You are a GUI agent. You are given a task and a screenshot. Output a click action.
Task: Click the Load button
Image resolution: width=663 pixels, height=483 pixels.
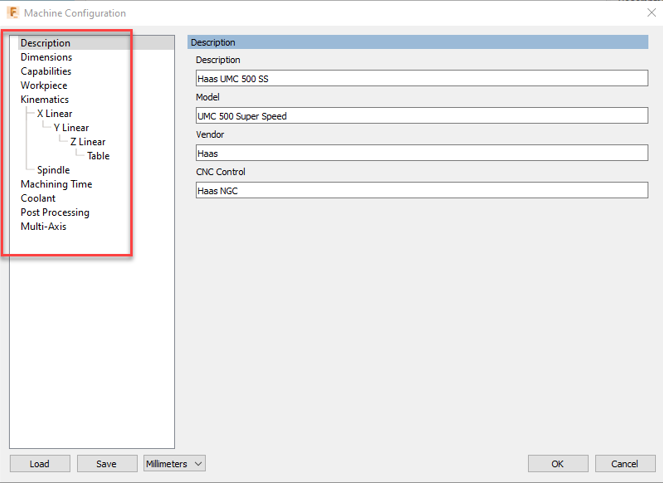(40, 464)
